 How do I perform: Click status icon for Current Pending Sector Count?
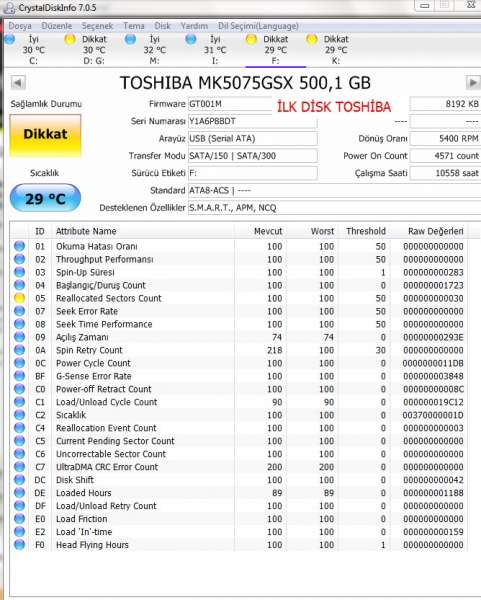[x=20, y=441]
